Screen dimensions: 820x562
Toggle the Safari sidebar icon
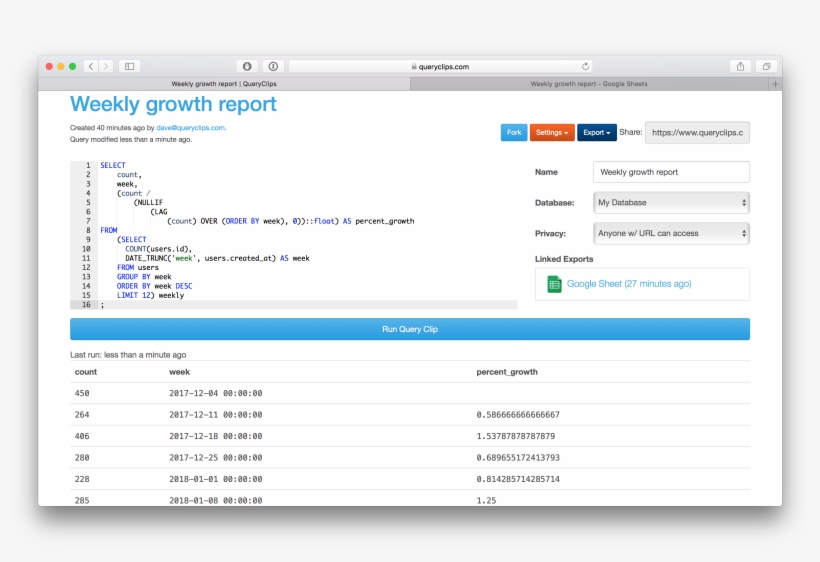pos(130,66)
